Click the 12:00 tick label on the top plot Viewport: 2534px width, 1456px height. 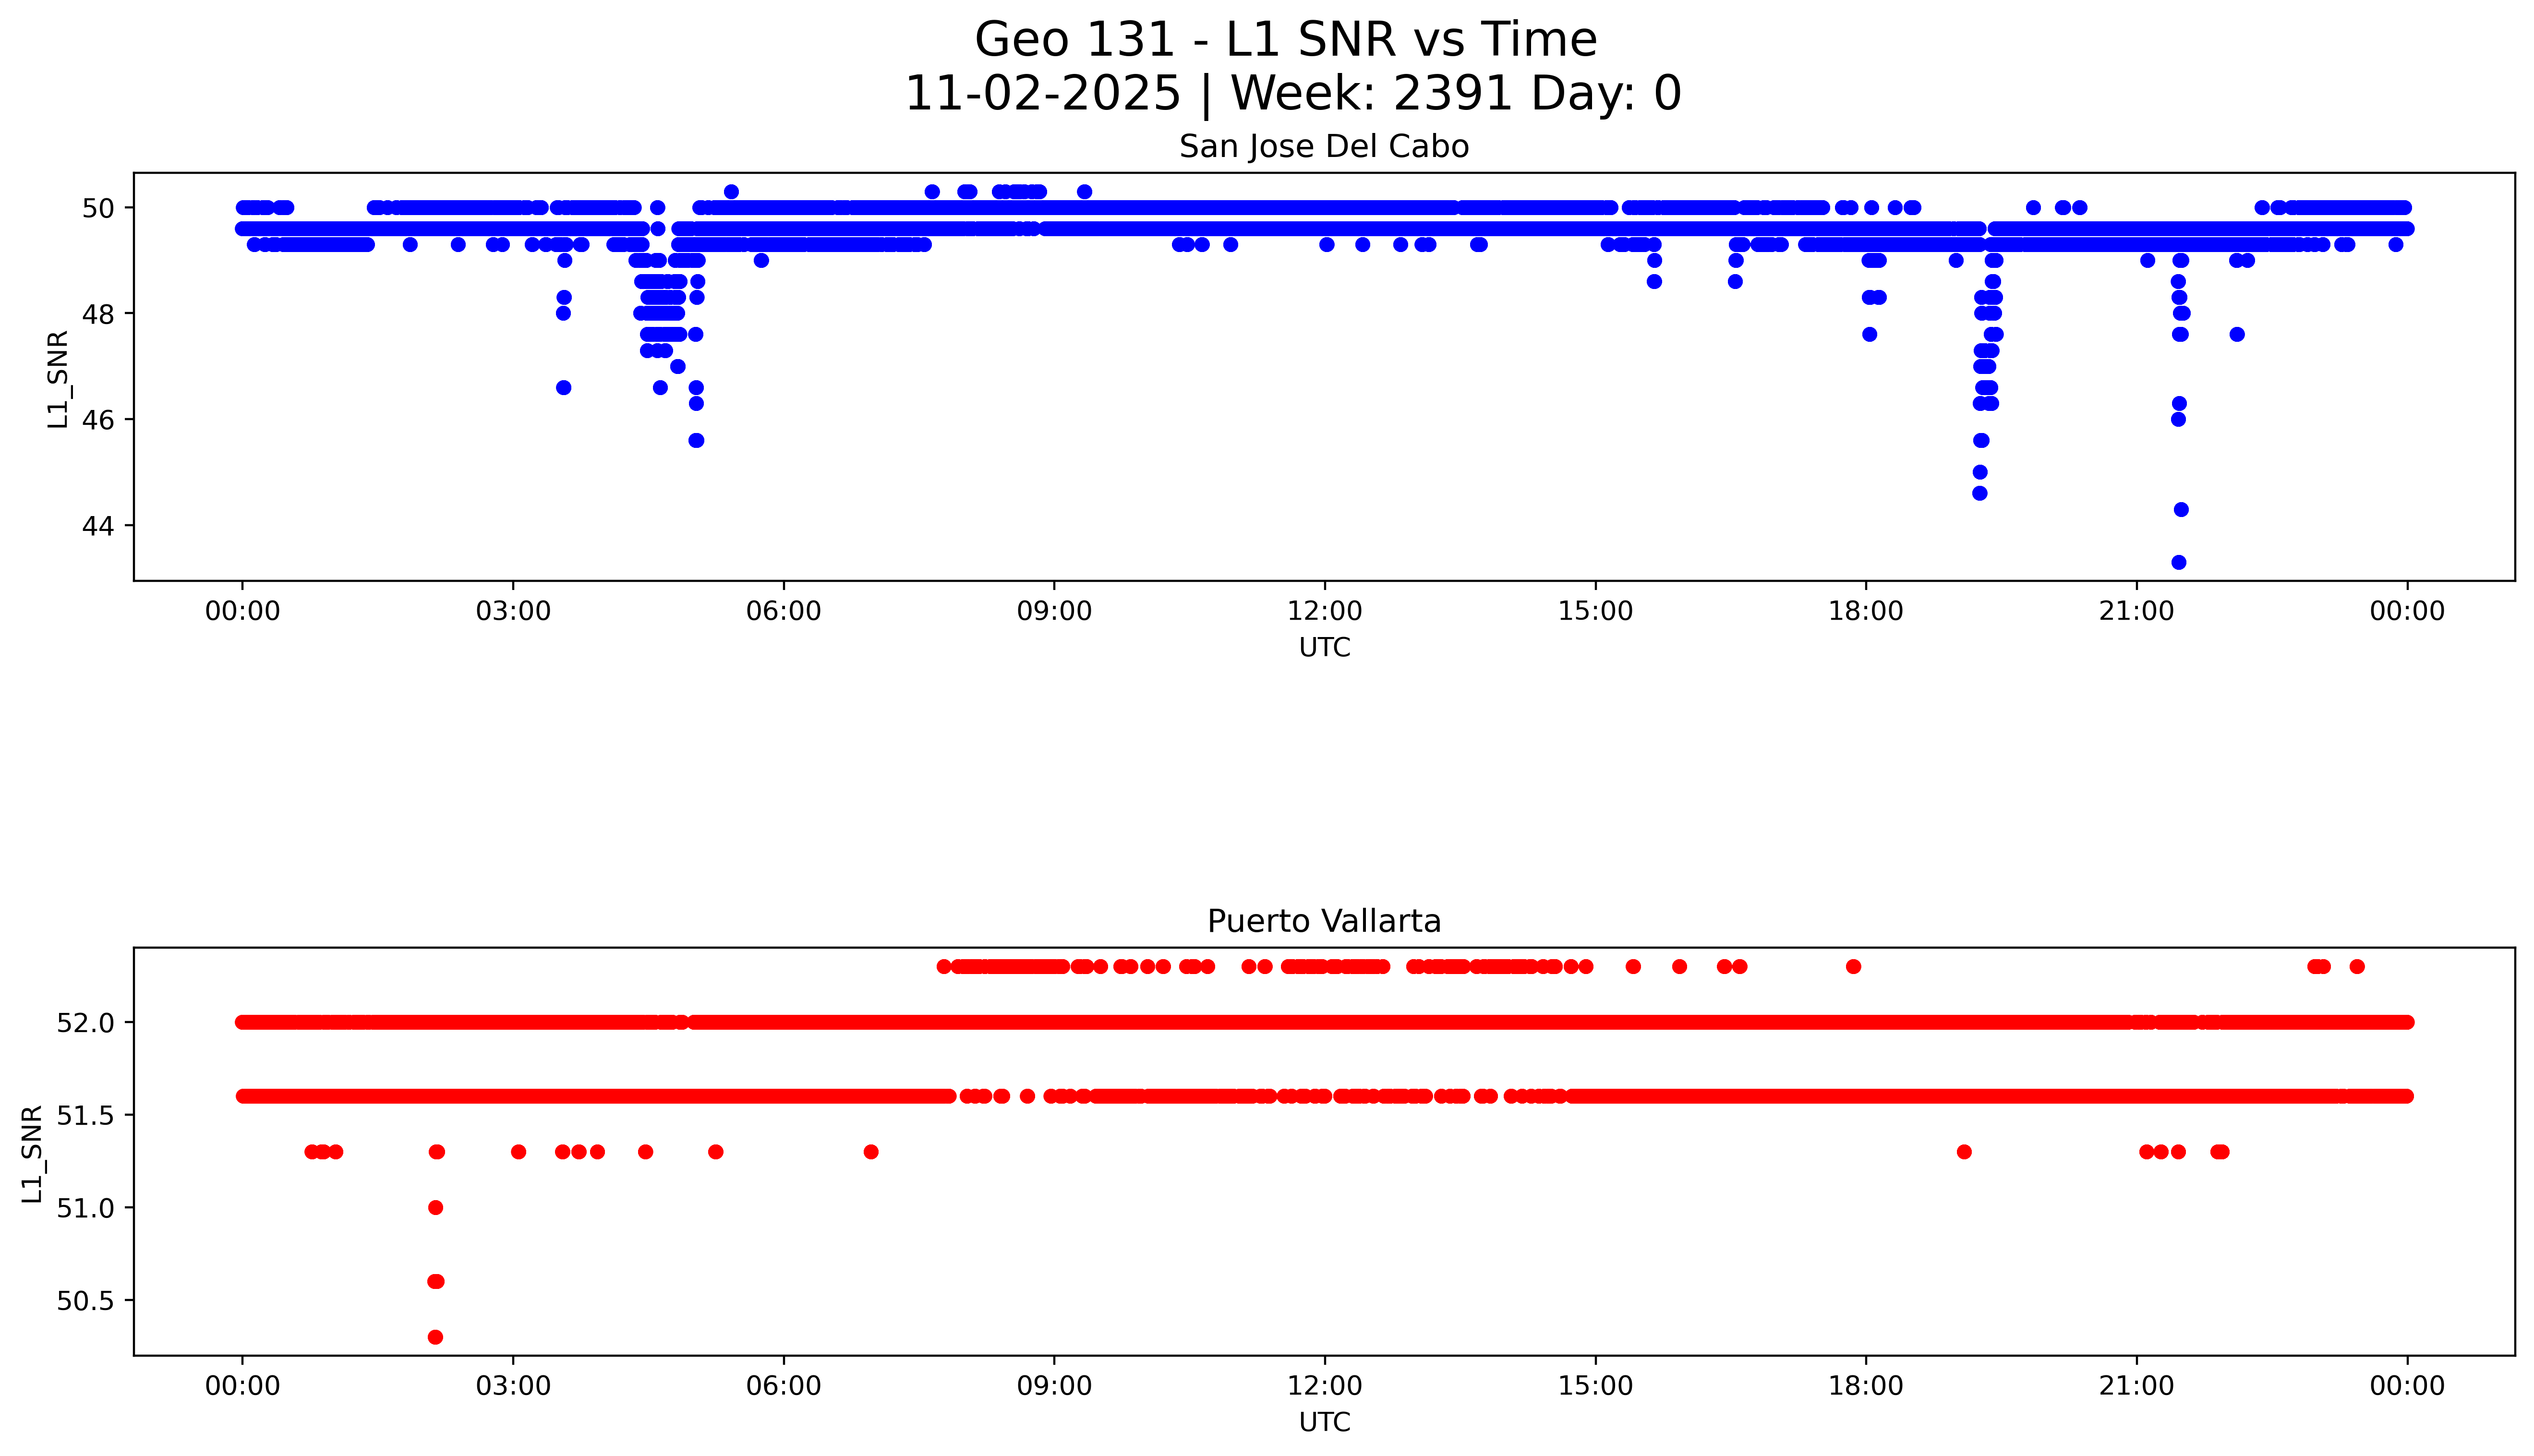click(1324, 611)
